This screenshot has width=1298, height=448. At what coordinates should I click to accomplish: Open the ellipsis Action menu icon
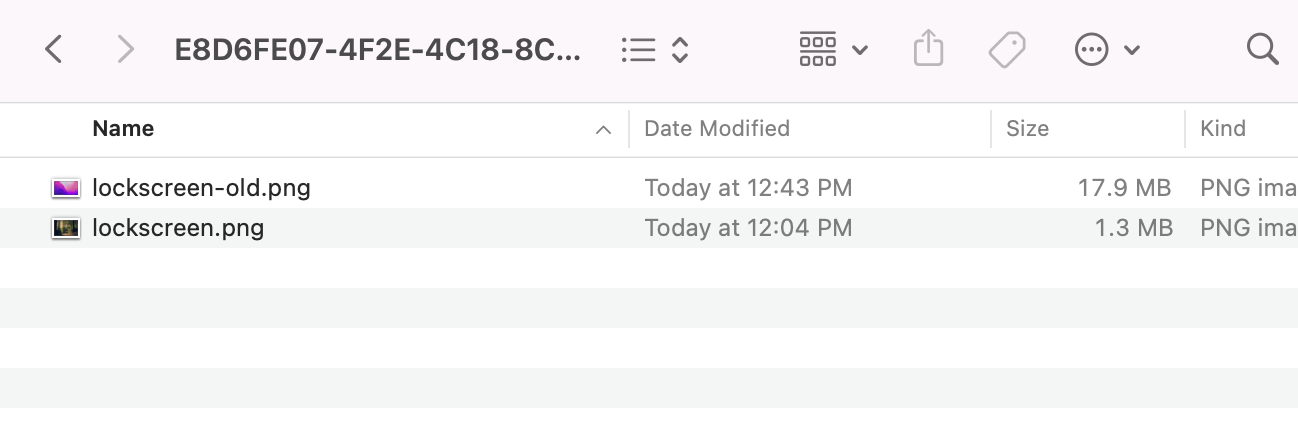(x=1092, y=49)
